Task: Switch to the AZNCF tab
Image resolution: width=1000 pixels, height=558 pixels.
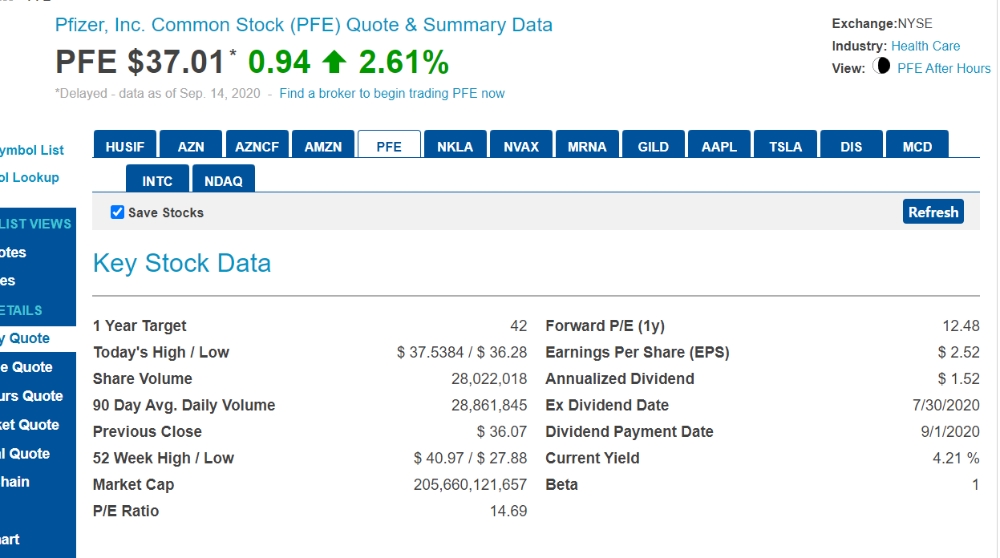Action: pos(257,144)
